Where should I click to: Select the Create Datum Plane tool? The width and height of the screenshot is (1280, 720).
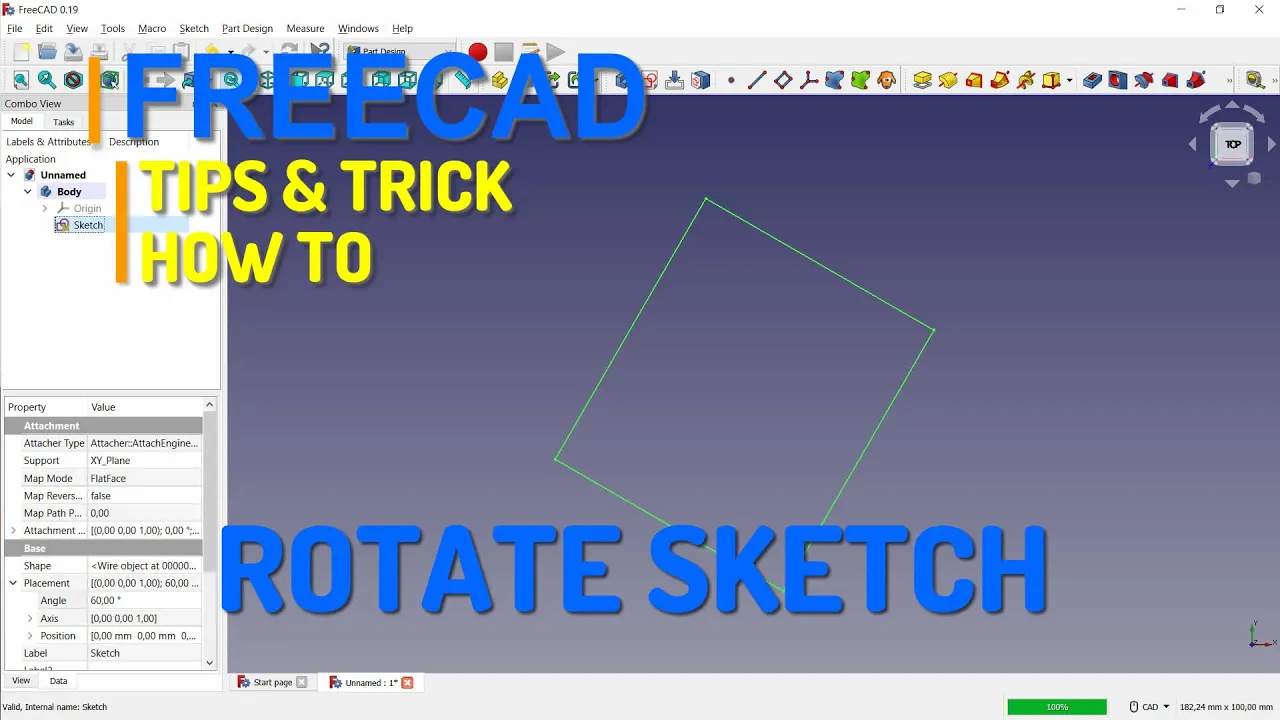(x=783, y=80)
